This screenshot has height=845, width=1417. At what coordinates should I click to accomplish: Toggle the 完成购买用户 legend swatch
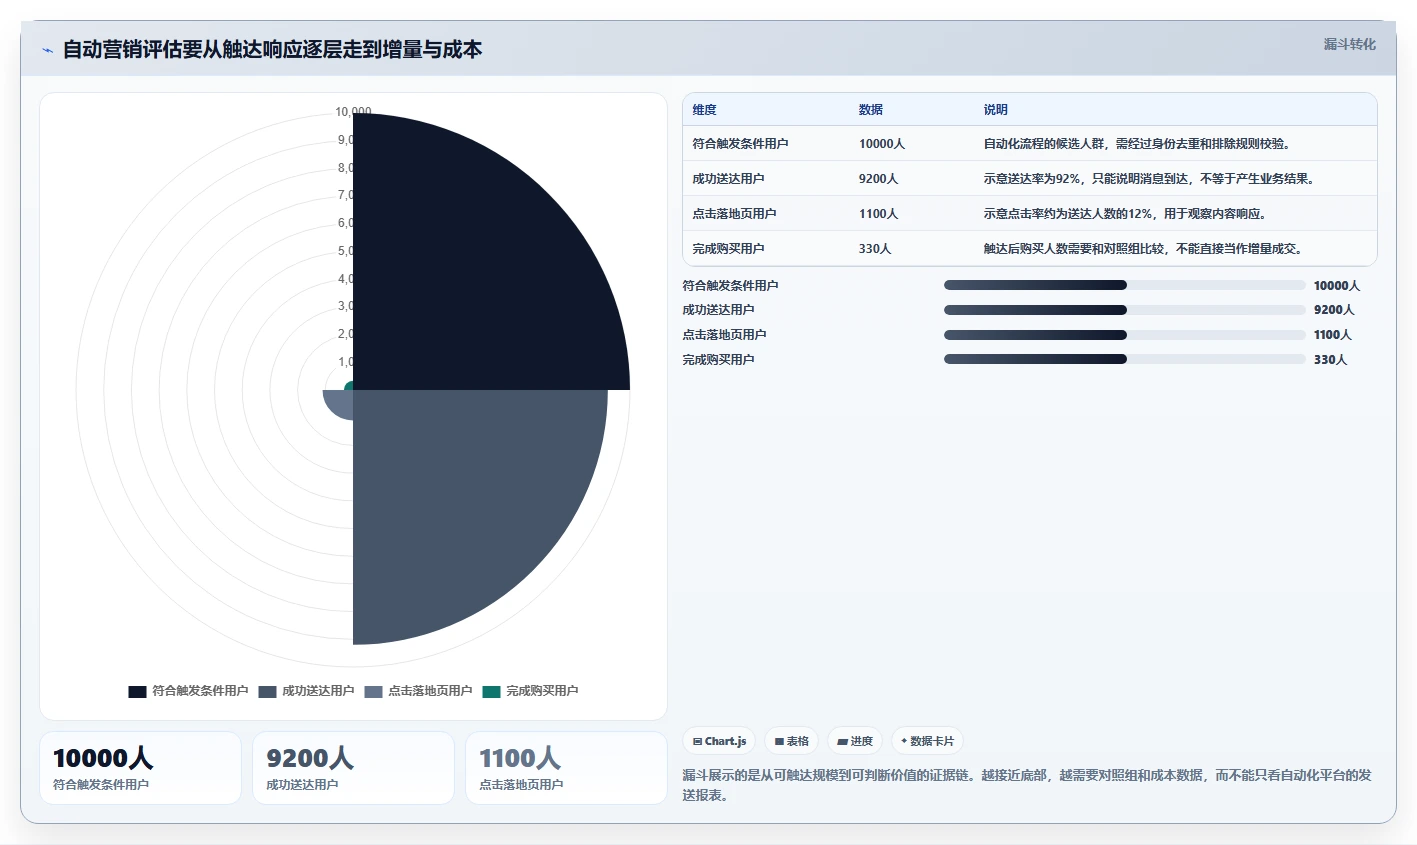pos(491,691)
